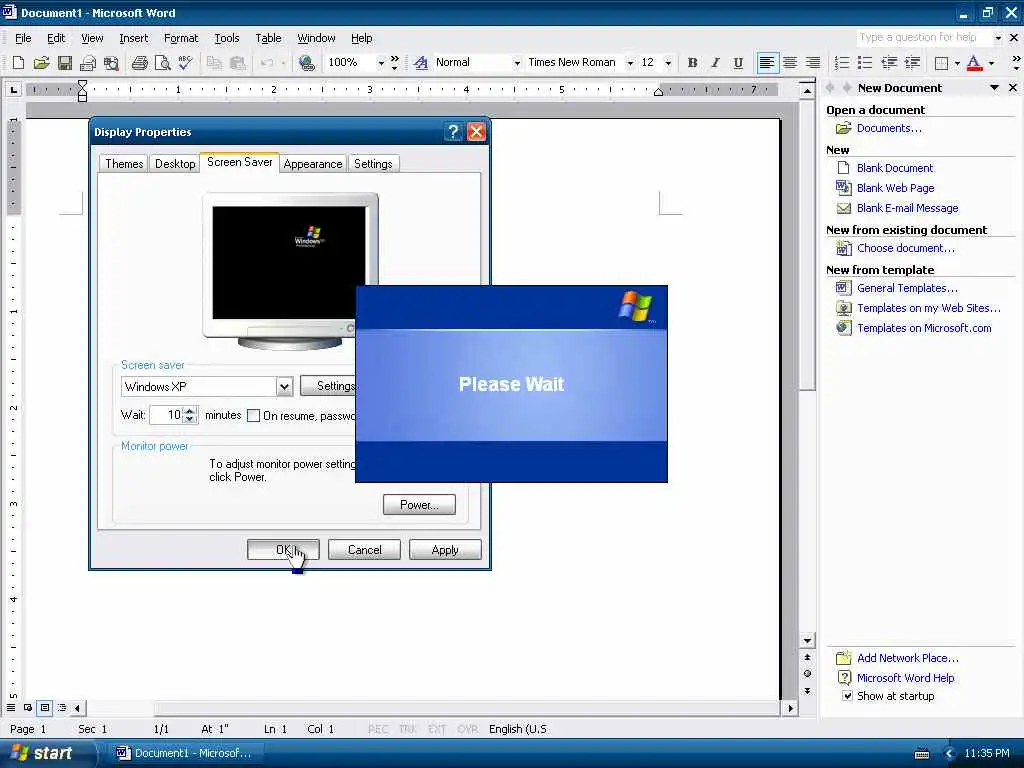1024x768 pixels.
Task: Apply font color with the A icon
Action: coord(974,63)
